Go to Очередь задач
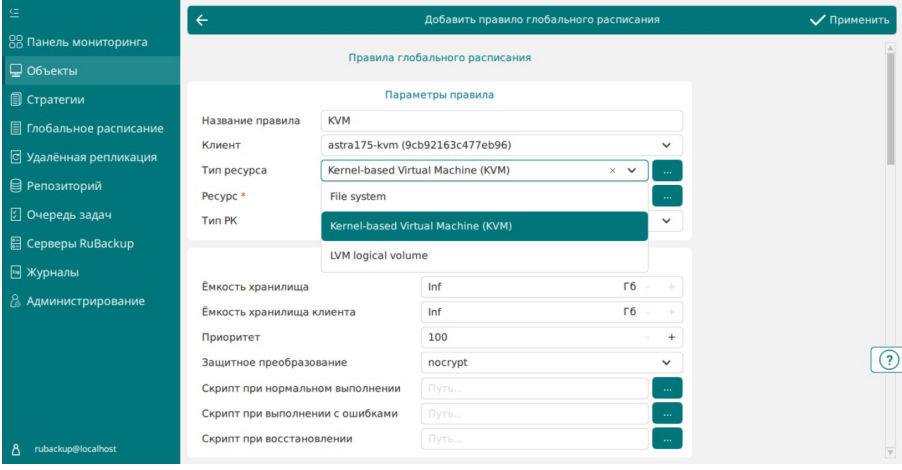The width and height of the screenshot is (902, 470). (61, 215)
